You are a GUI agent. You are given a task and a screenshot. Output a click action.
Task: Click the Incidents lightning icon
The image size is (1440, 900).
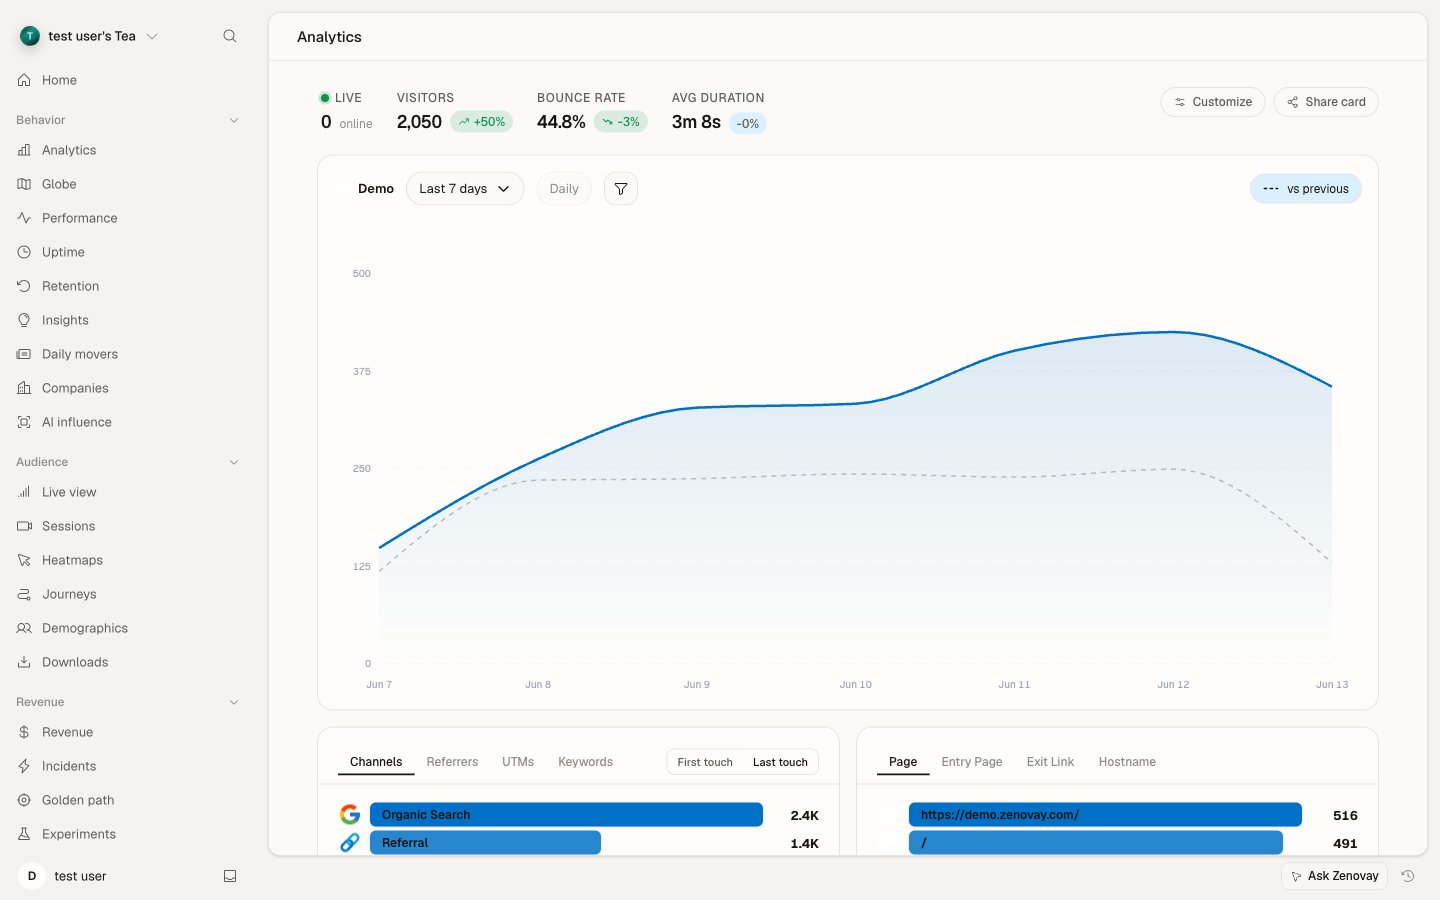pos(24,766)
